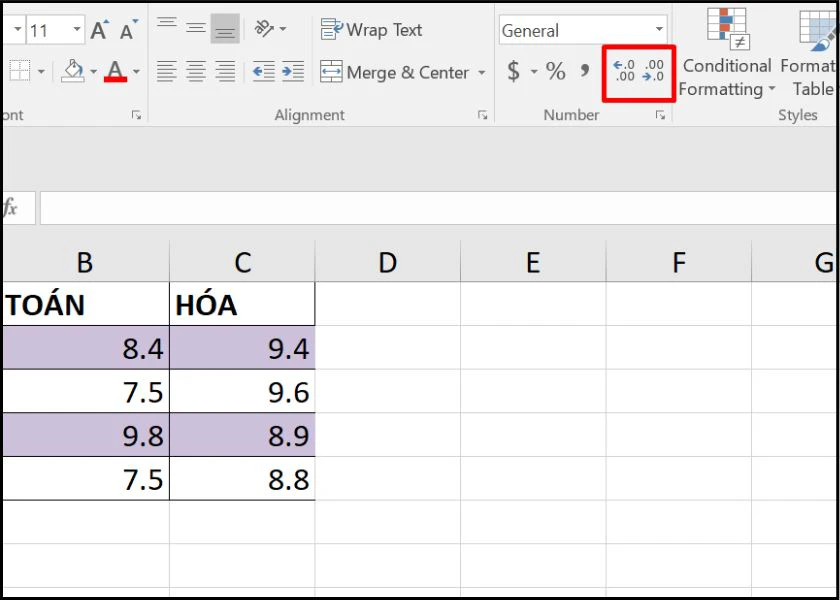Screen dimensions: 840x600
Task: Select column D header
Action: (388, 262)
